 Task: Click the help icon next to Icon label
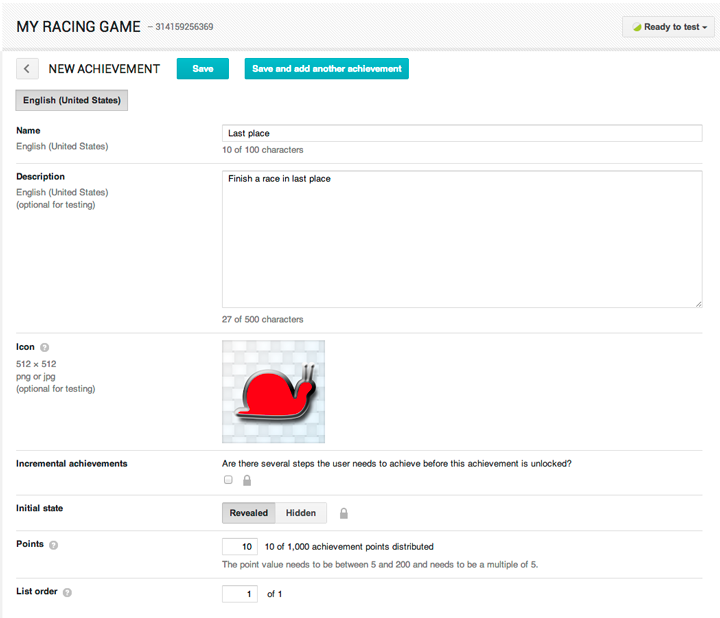(x=45, y=348)
